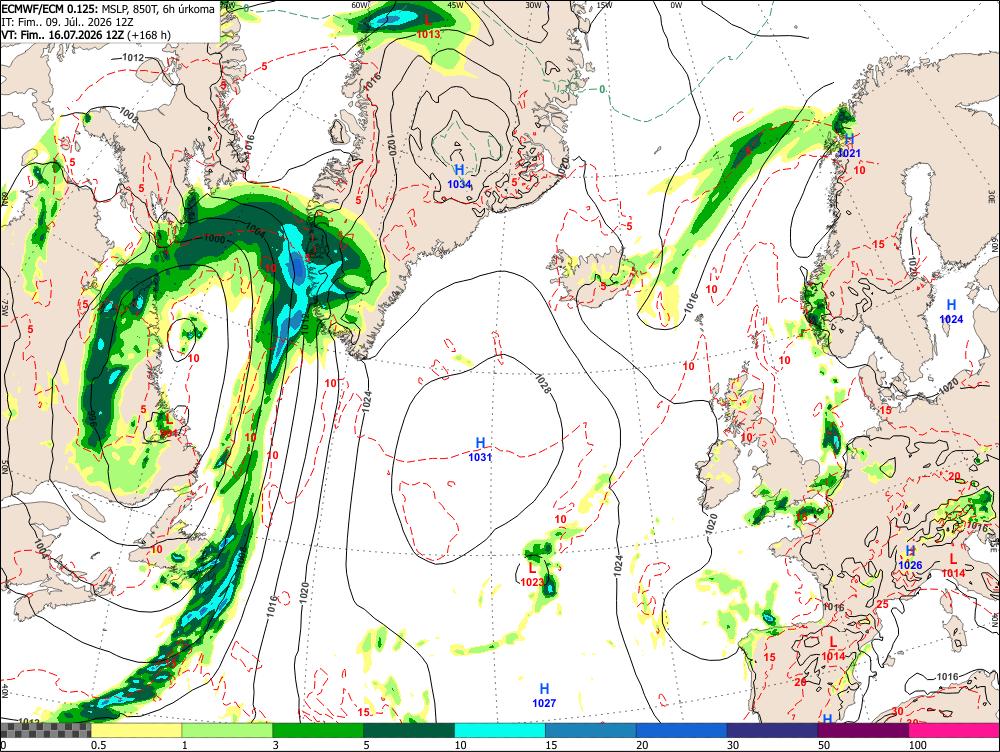Select the L 1014 low over Spain
The width and height of the screenshot is (1000, 752).
click(833, 649)
